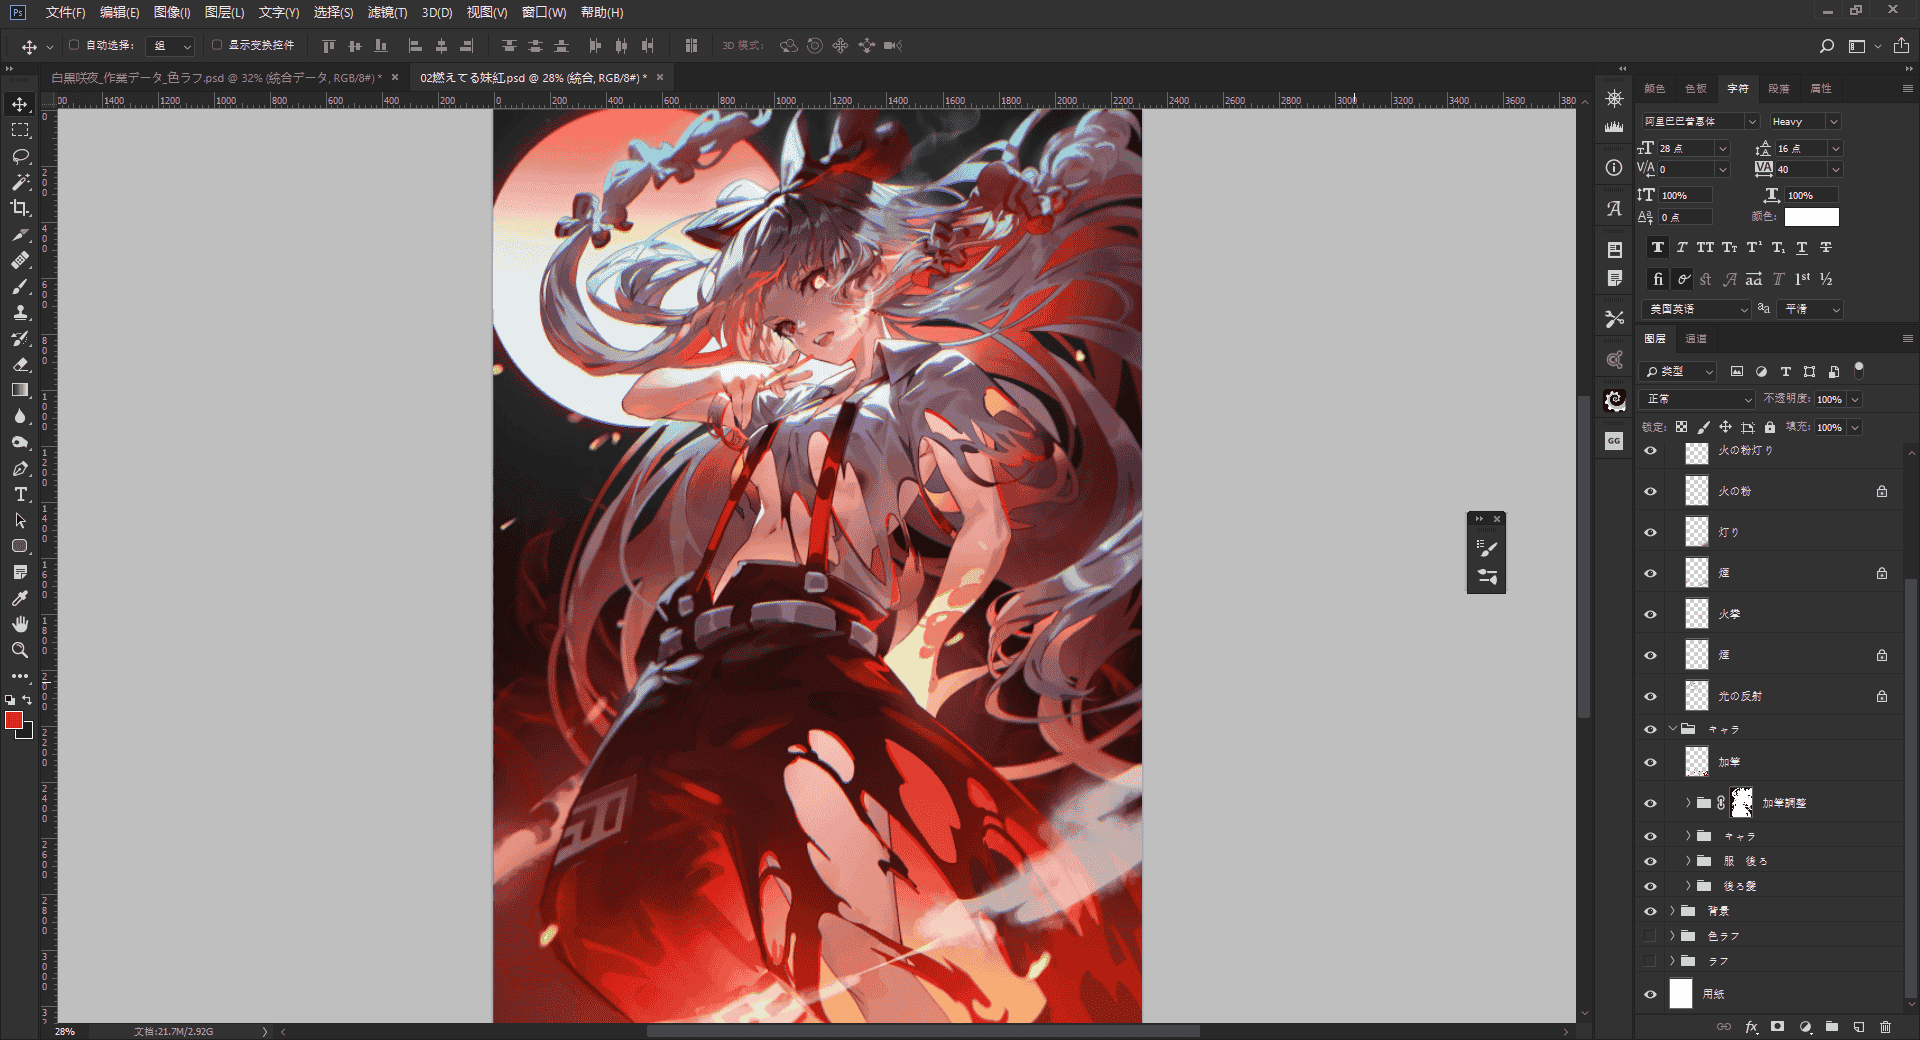The image size is (1920, 1040).
Task: Select the Eraser tool
Action: pos(20,364)
